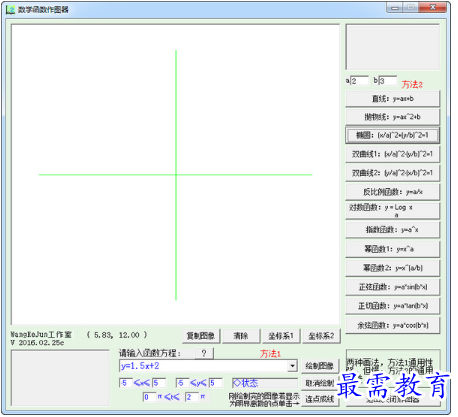Screen dimensions: 458x417
Task: Draw the 双曲线2 hyperbola
Action: [x=392, y=173]
